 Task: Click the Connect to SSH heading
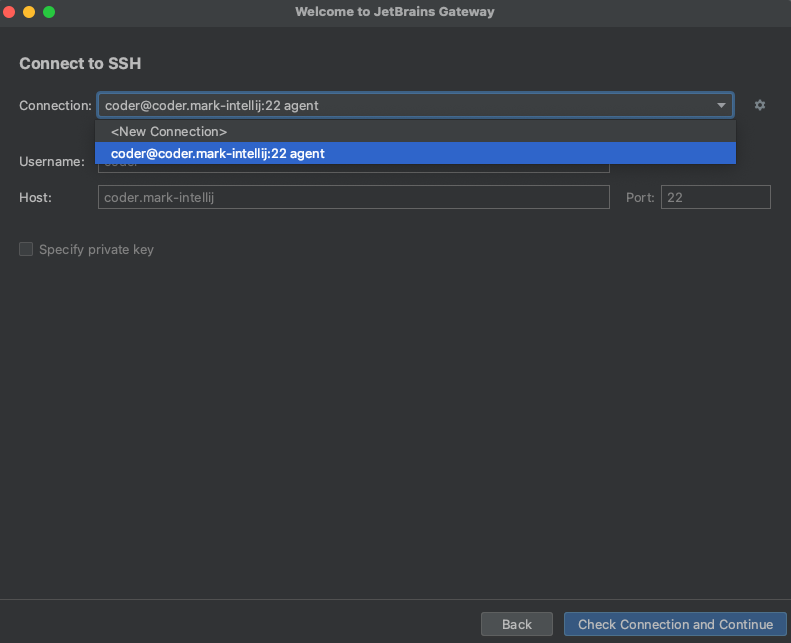(80, 64)
